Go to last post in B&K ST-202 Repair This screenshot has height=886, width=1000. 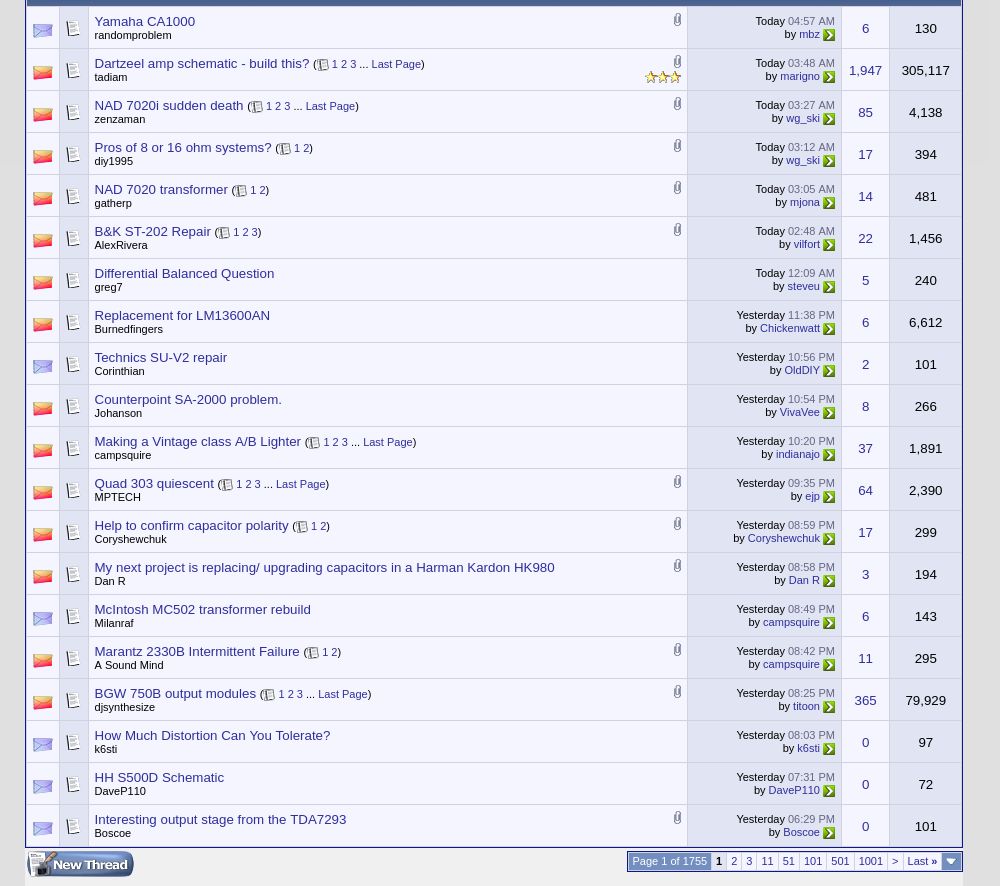pos(828,245)
